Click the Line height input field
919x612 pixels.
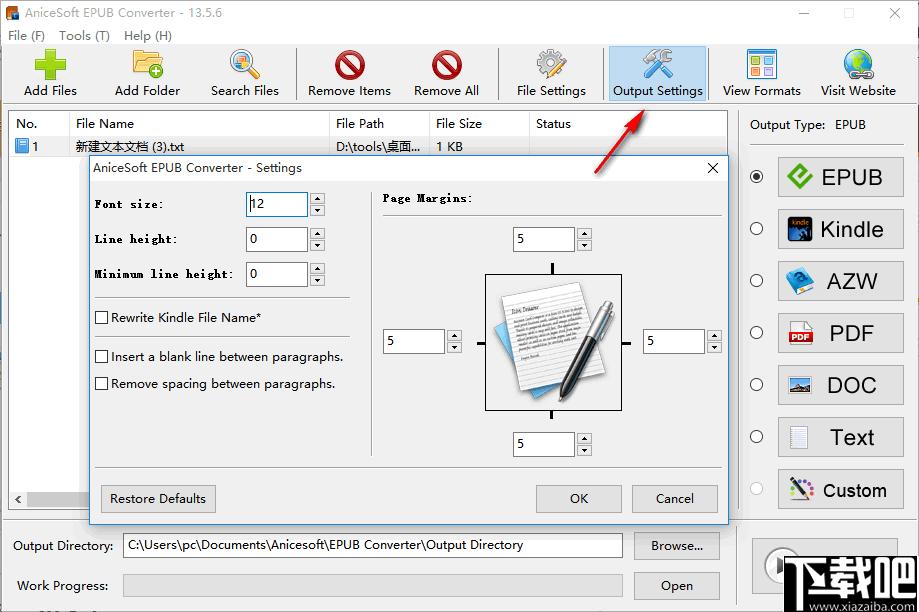coord(277,239)
